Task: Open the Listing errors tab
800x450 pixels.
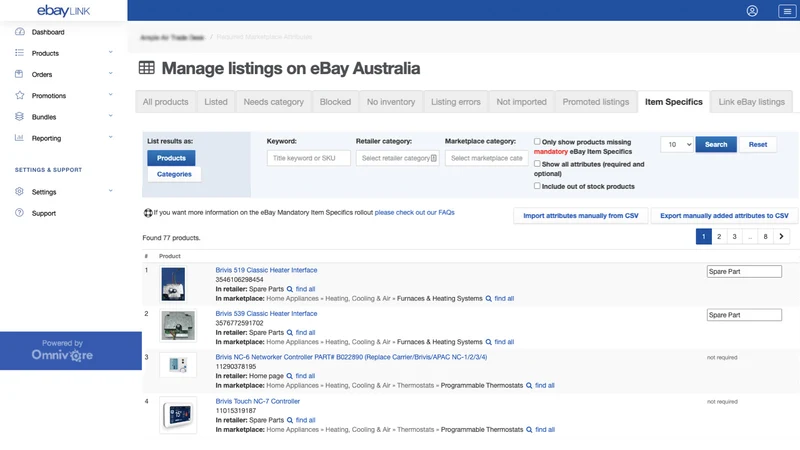Action: [456, 102]
